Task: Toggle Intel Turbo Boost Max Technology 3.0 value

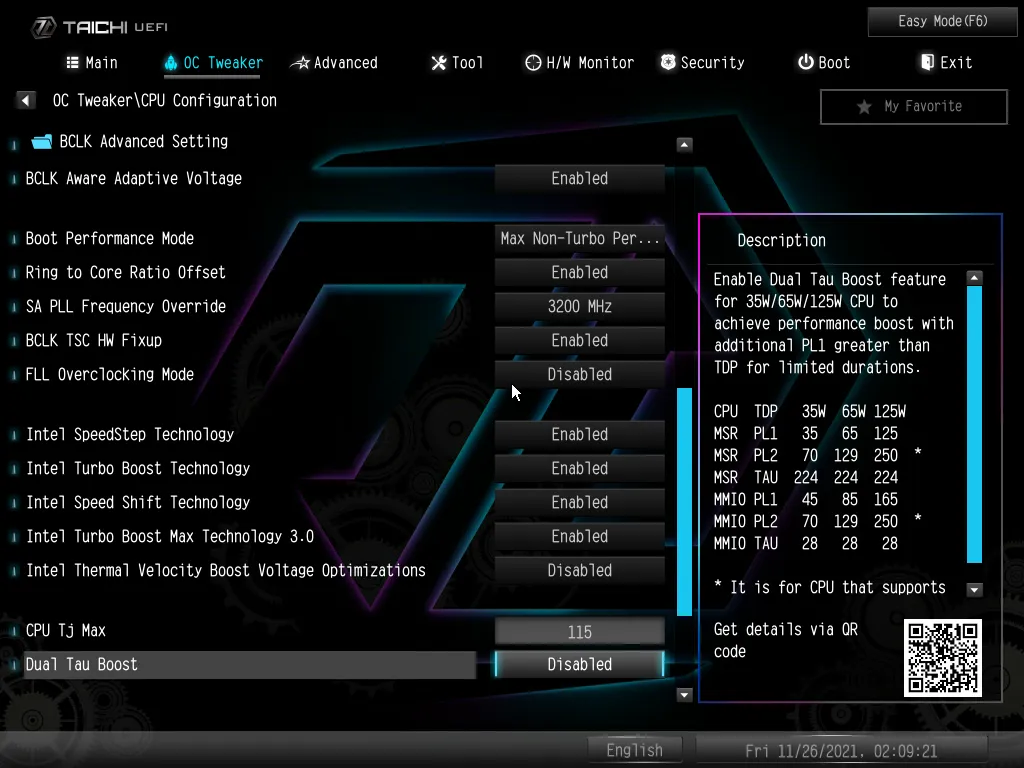Action: 580,536
